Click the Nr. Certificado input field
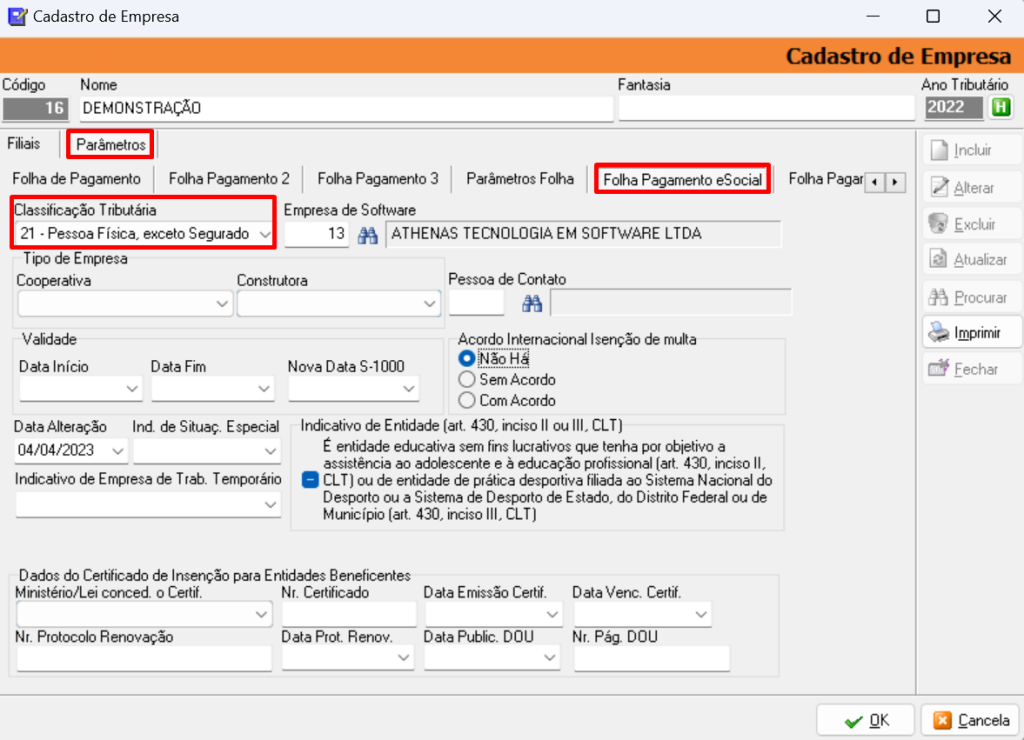Viewport: 1024px width, 740px height. [349, 614]
